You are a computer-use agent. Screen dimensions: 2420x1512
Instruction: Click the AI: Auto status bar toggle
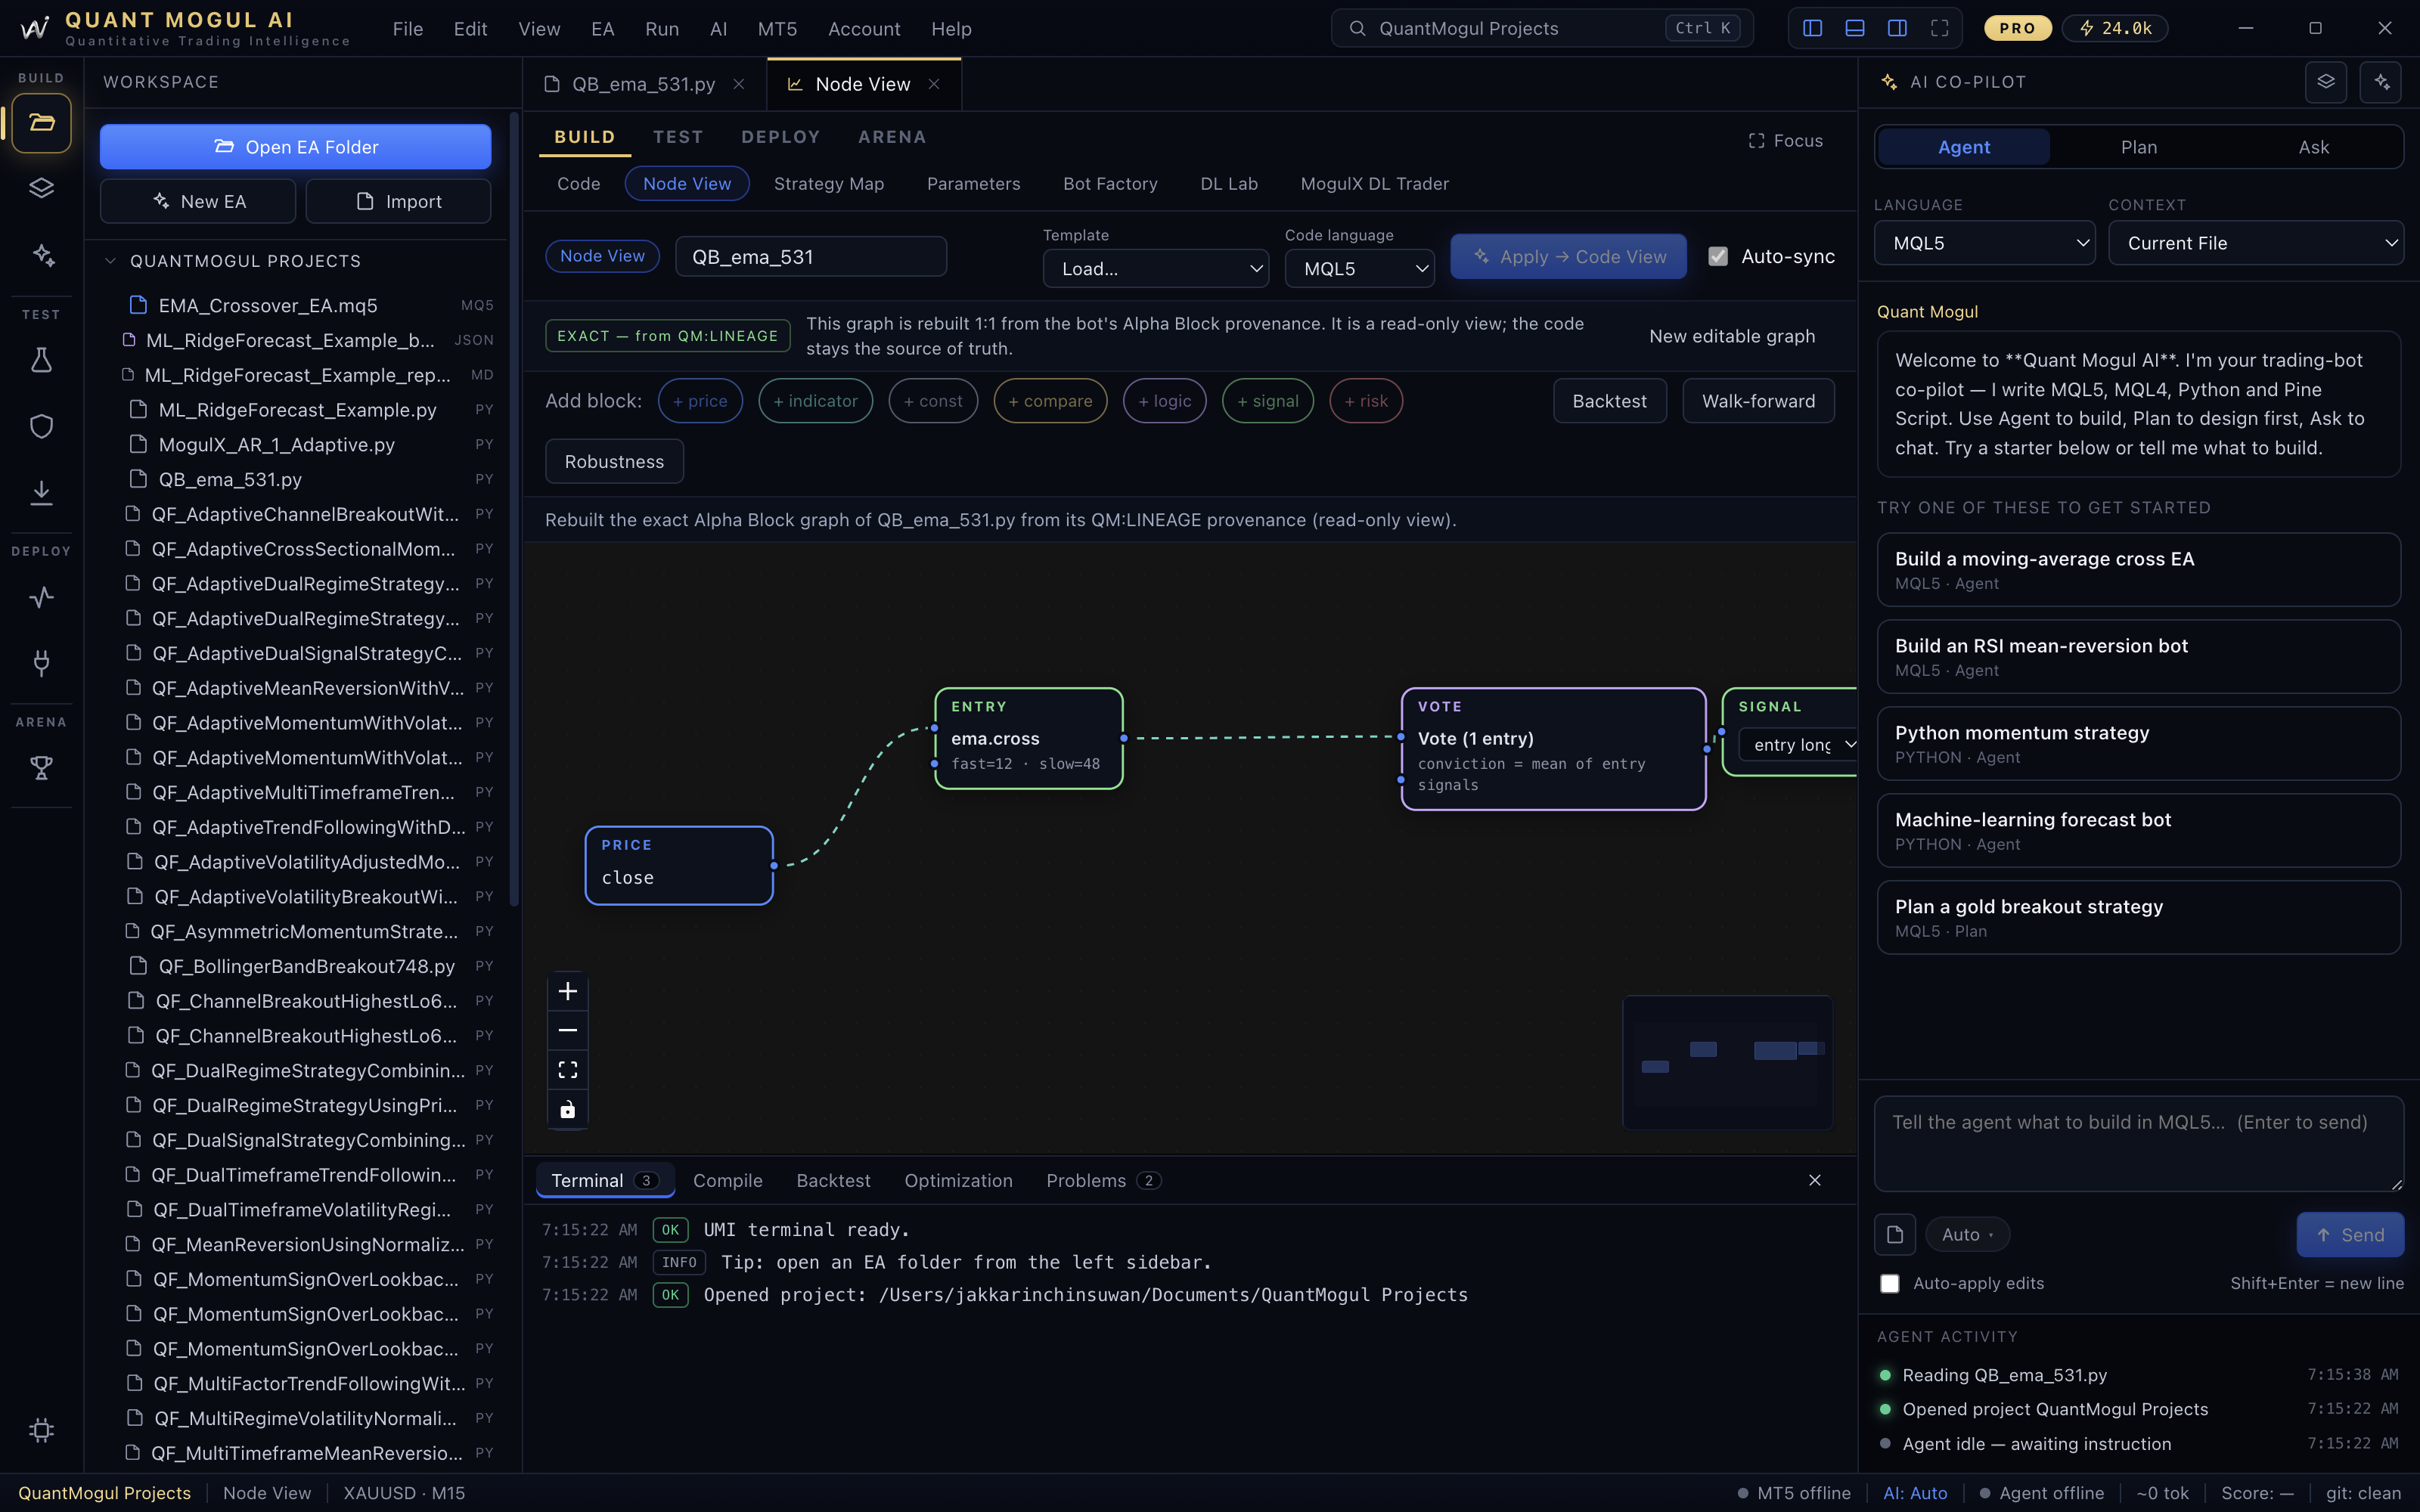tap(1915, 1493)
